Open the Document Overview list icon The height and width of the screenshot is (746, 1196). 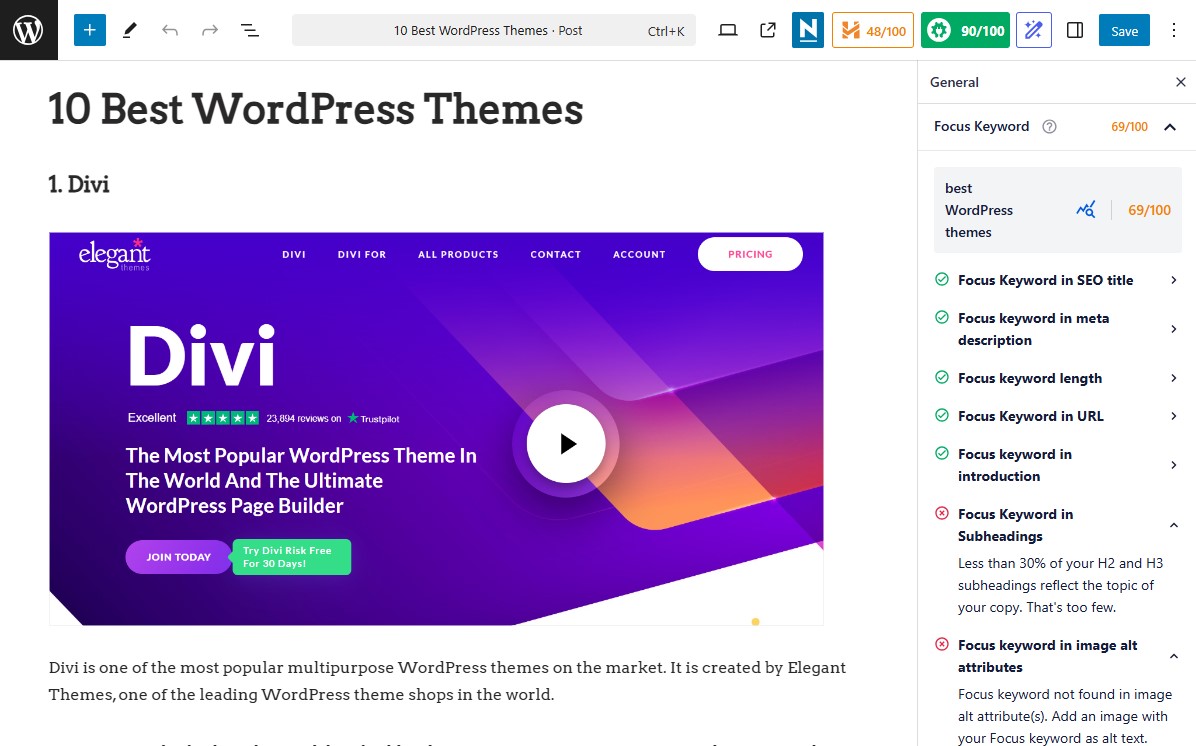tap(249, 31)
